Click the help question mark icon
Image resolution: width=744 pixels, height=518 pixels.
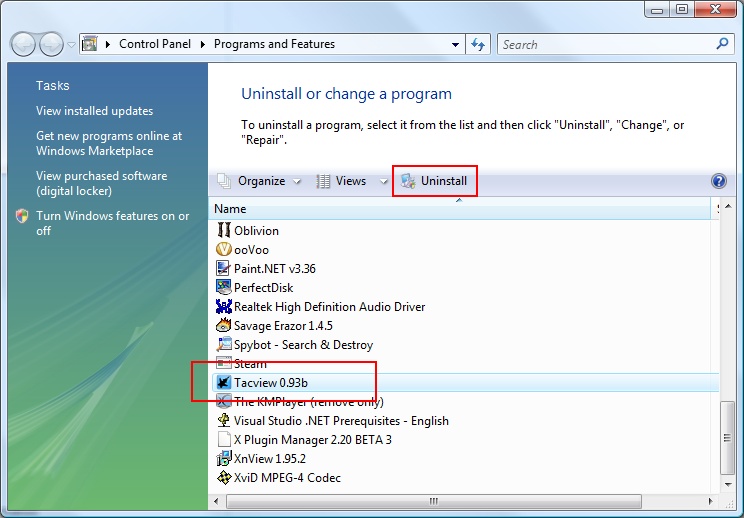pos(719,181)
